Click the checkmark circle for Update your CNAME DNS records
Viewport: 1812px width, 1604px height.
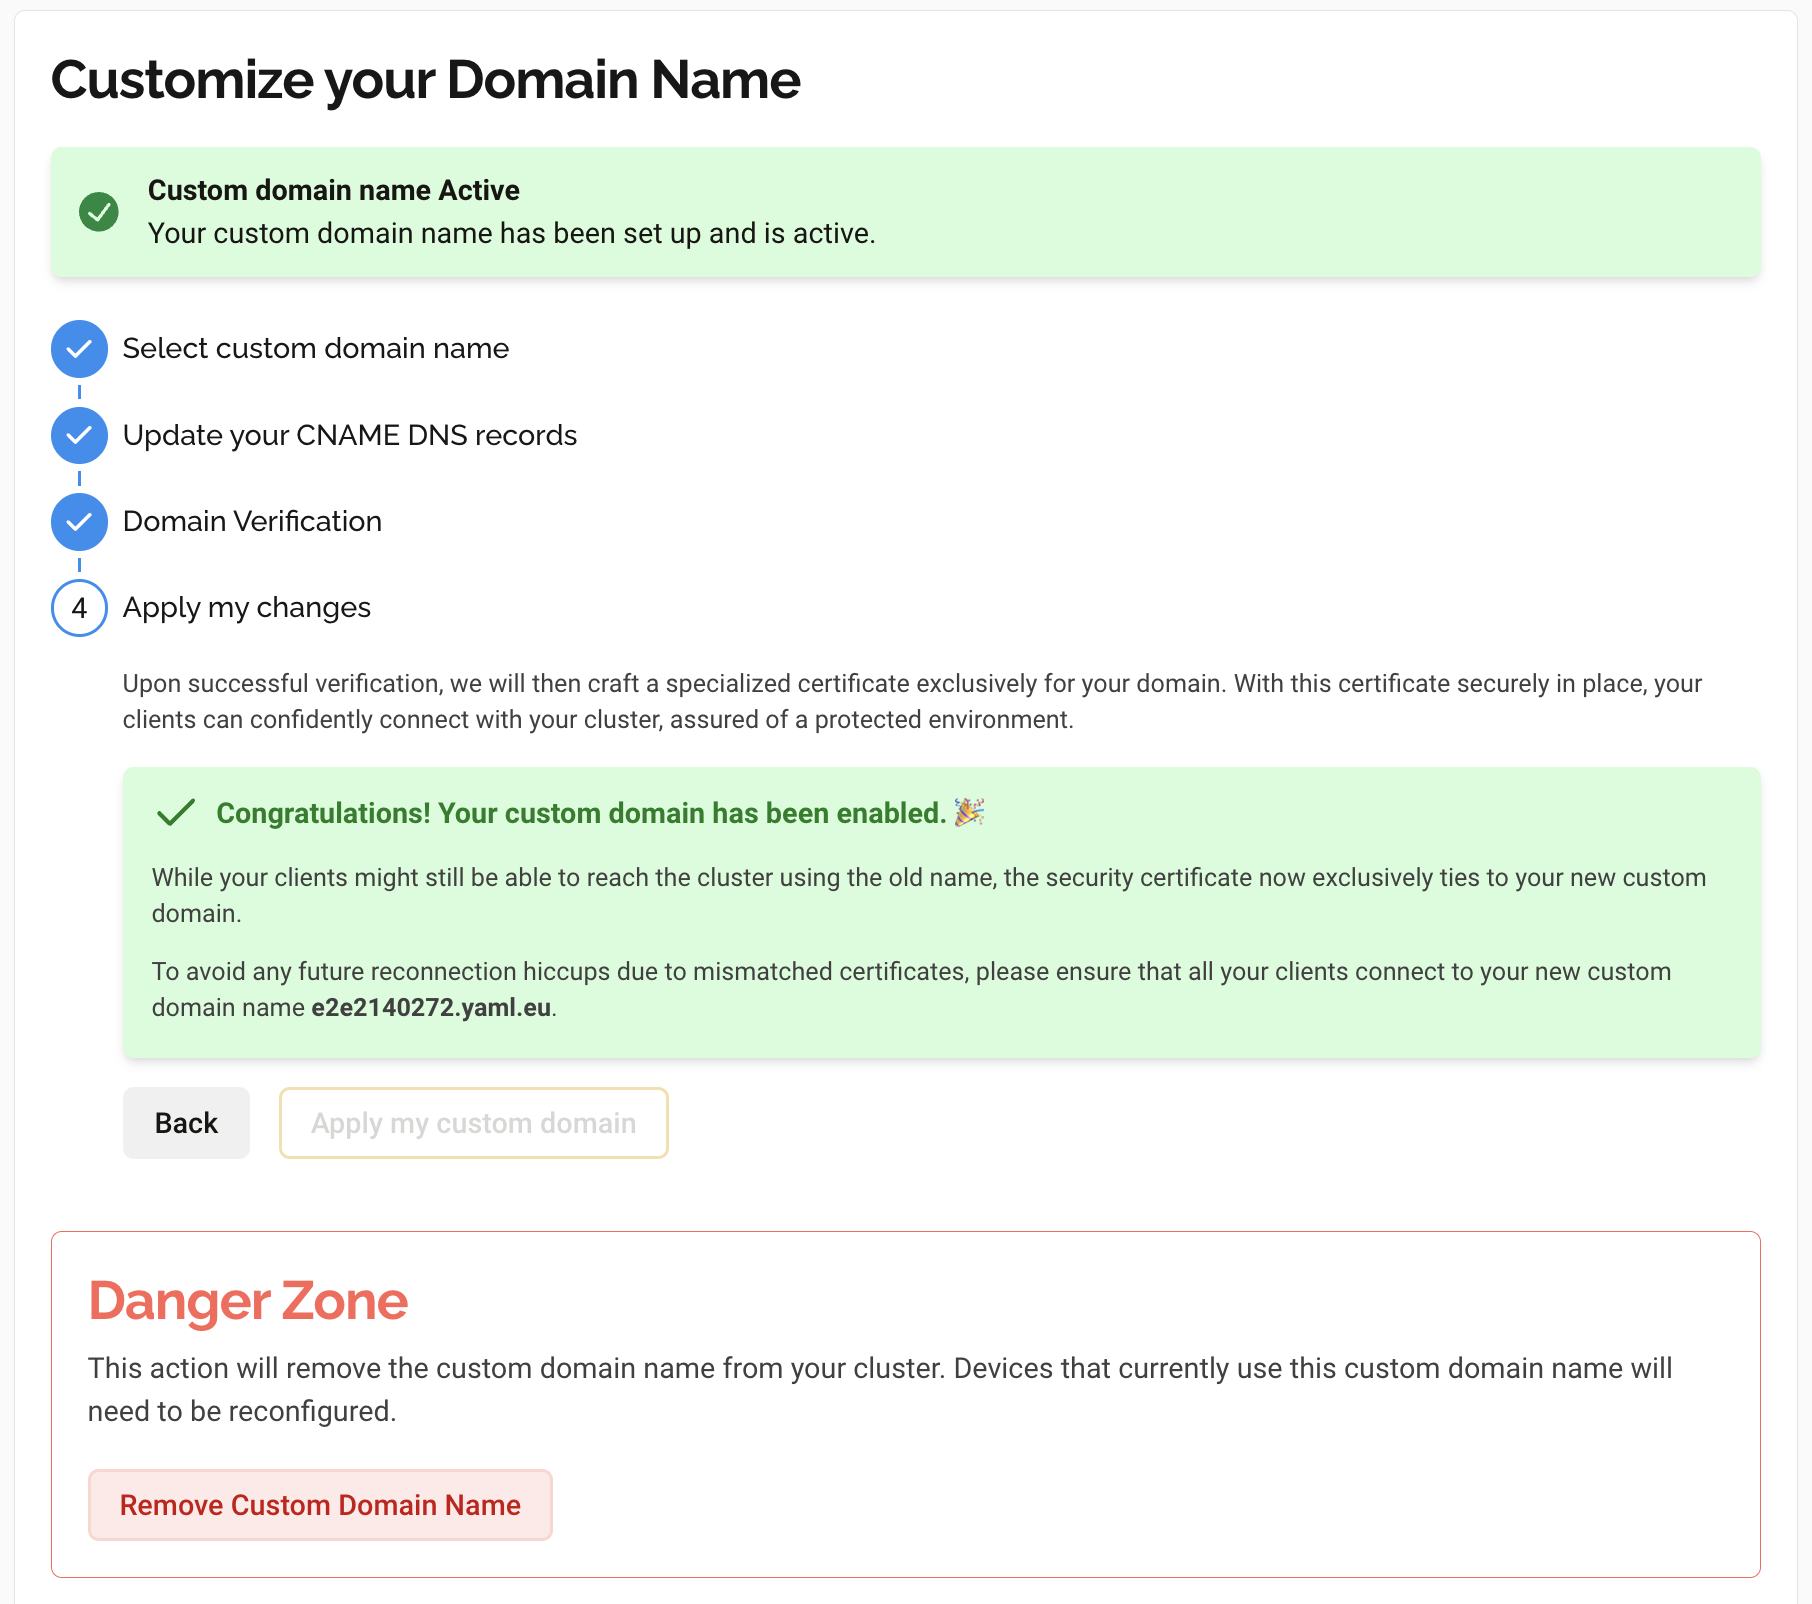[x=79, y=435]
